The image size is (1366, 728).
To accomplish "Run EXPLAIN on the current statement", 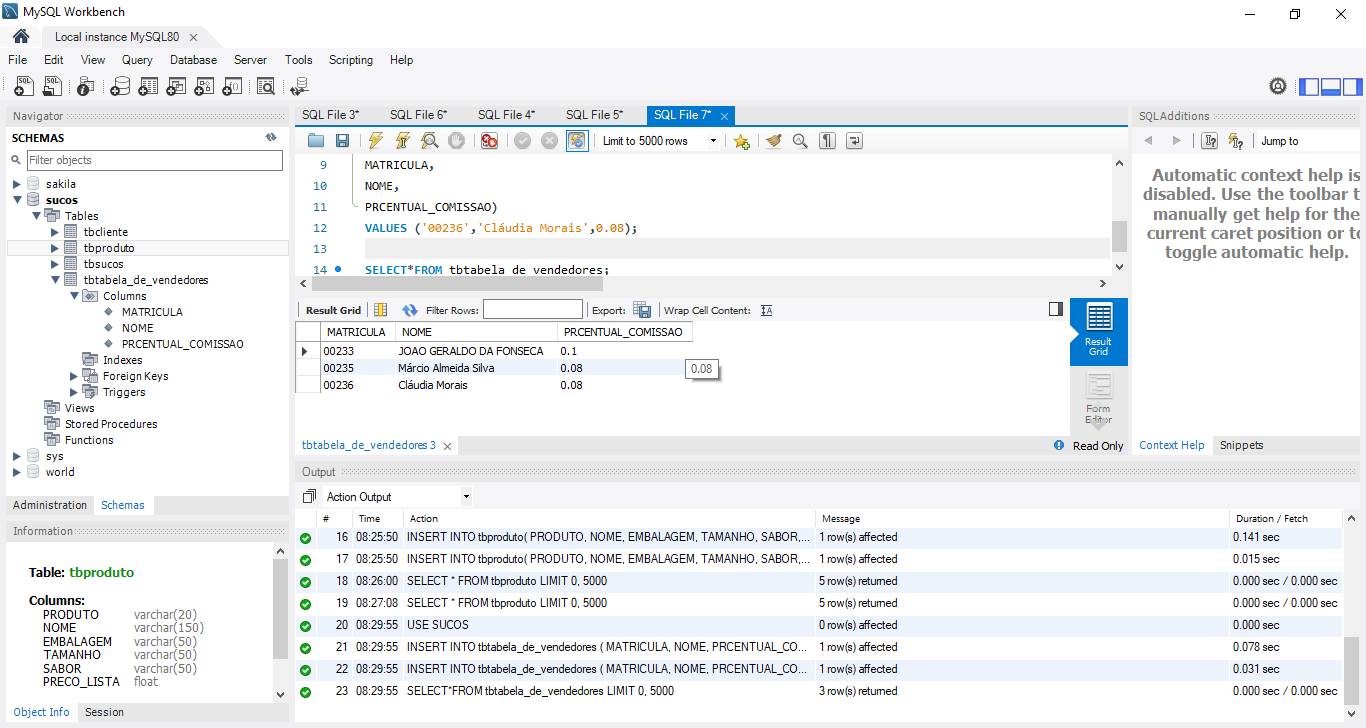I will click(430, 141).
